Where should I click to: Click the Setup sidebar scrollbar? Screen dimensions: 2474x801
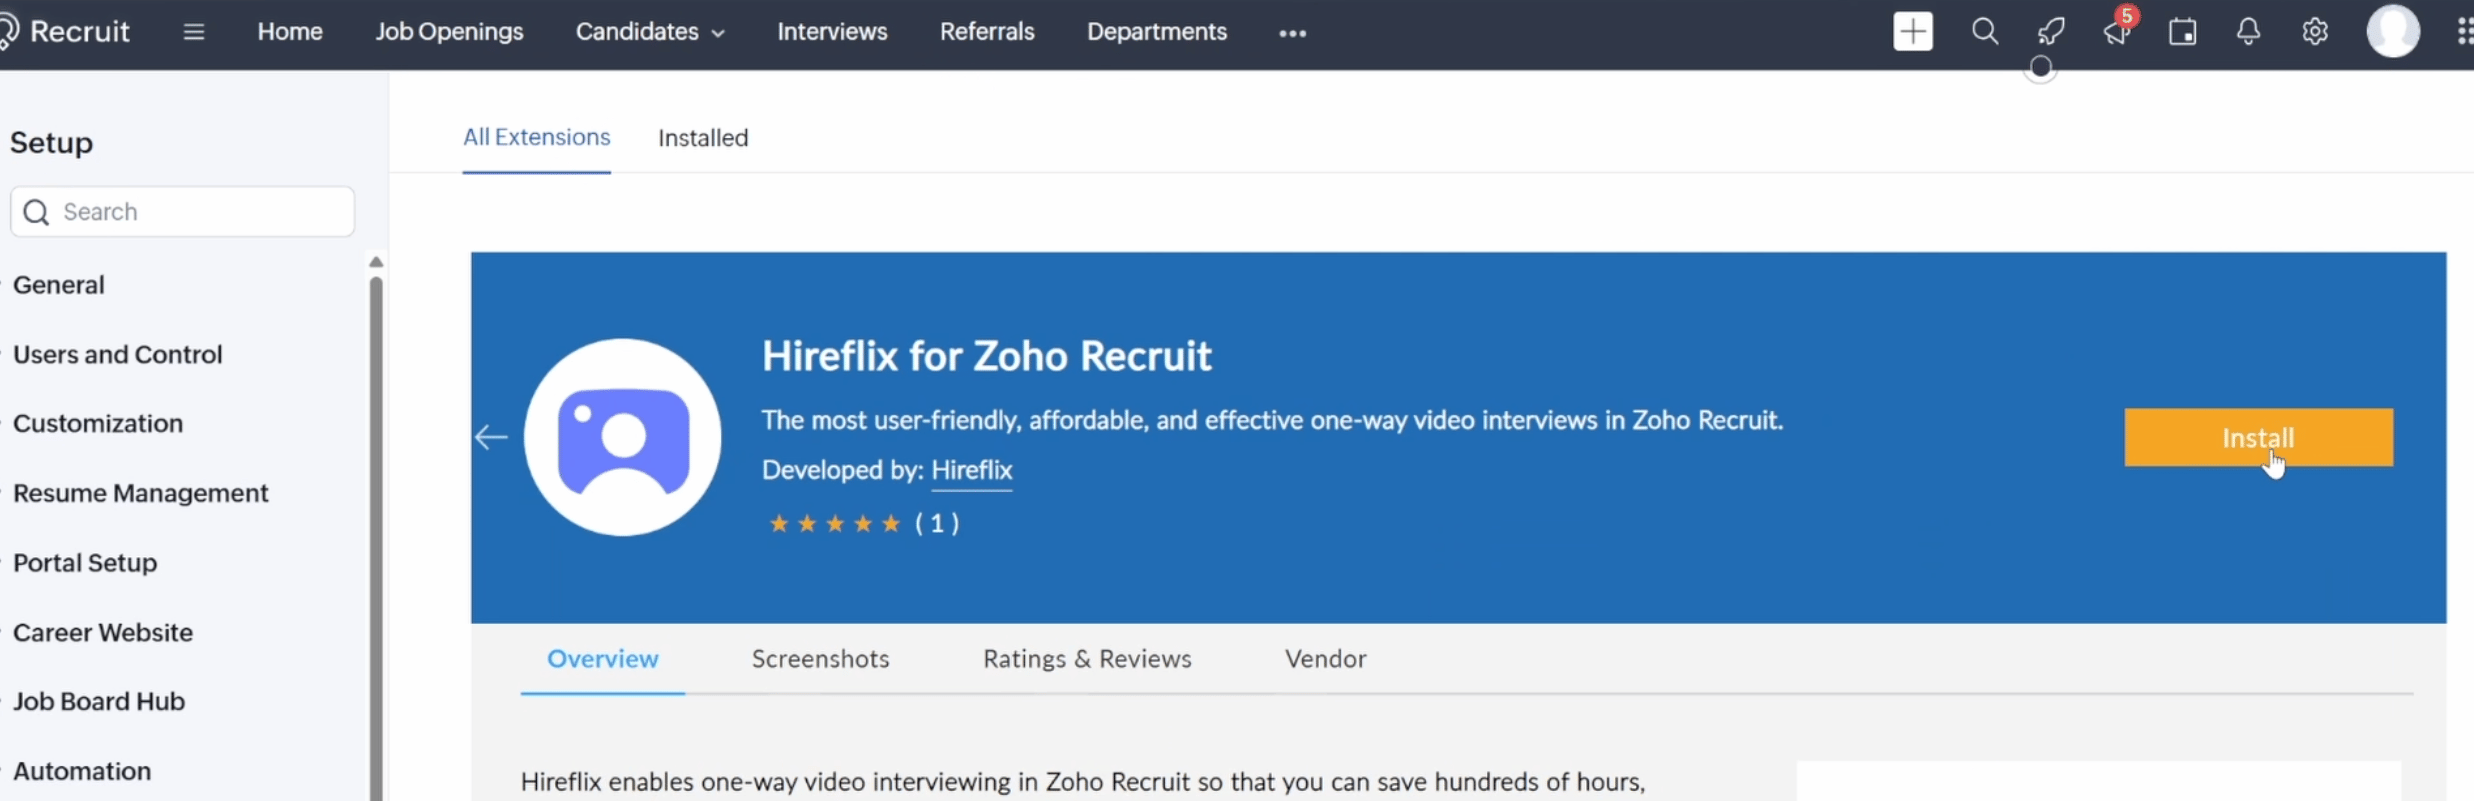[x=376, y=538]
